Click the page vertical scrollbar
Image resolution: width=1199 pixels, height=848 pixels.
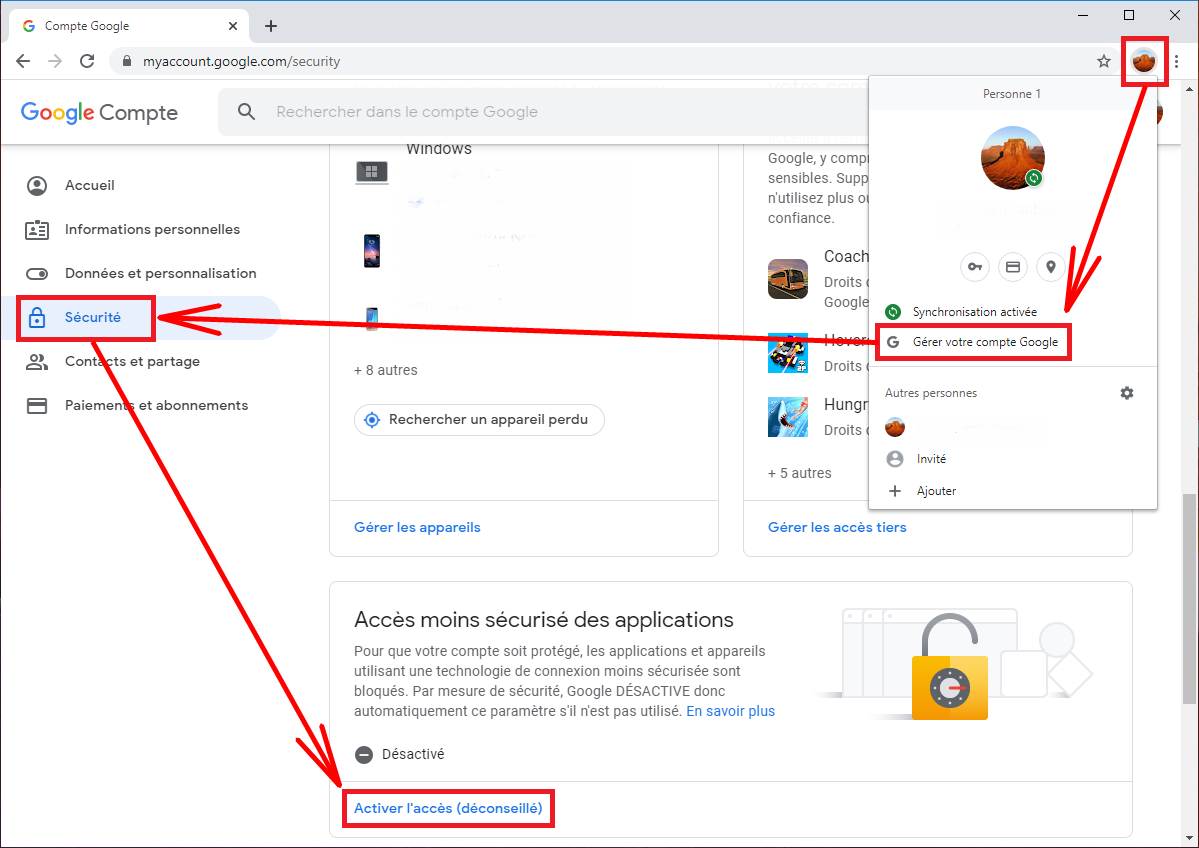[x=1189, y=599]
